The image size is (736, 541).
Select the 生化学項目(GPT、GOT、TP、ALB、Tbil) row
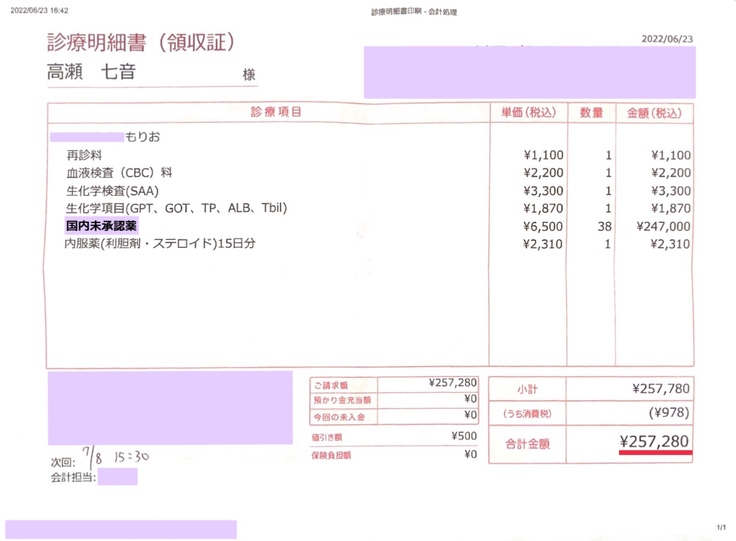176,208
